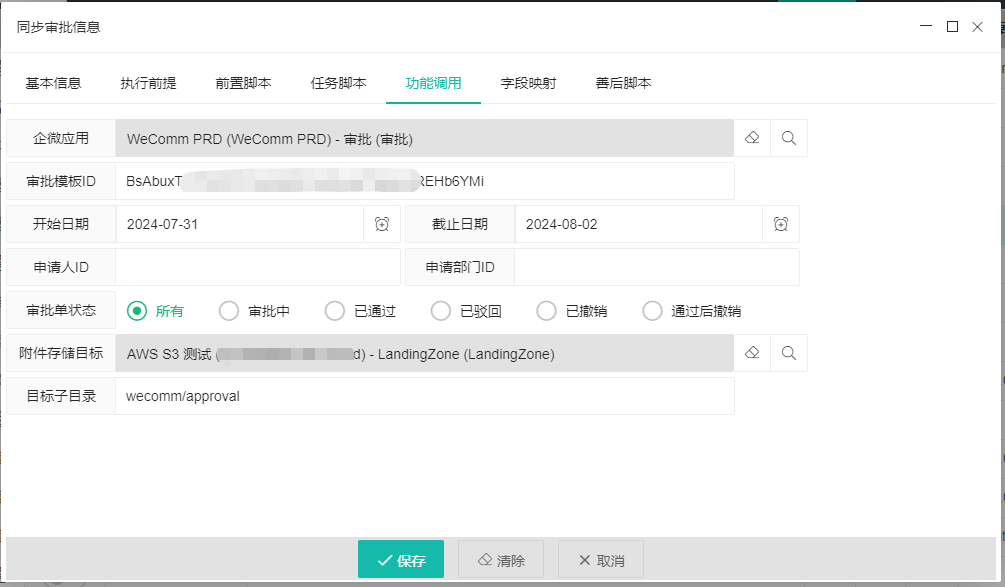Click the 截止日期 field showing 2024-08-02
The height and width of the screenshot is (587, 1005).
click(x=638, y=224)
